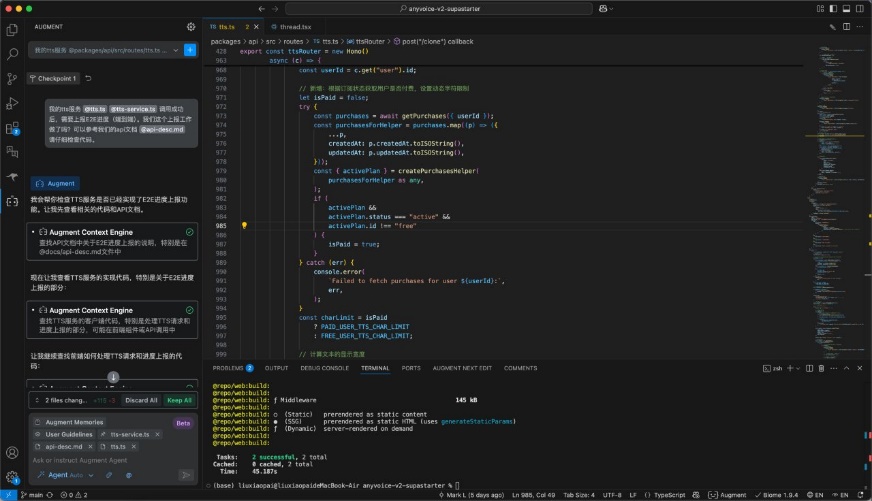Click the Keep All button

(180, 400)
